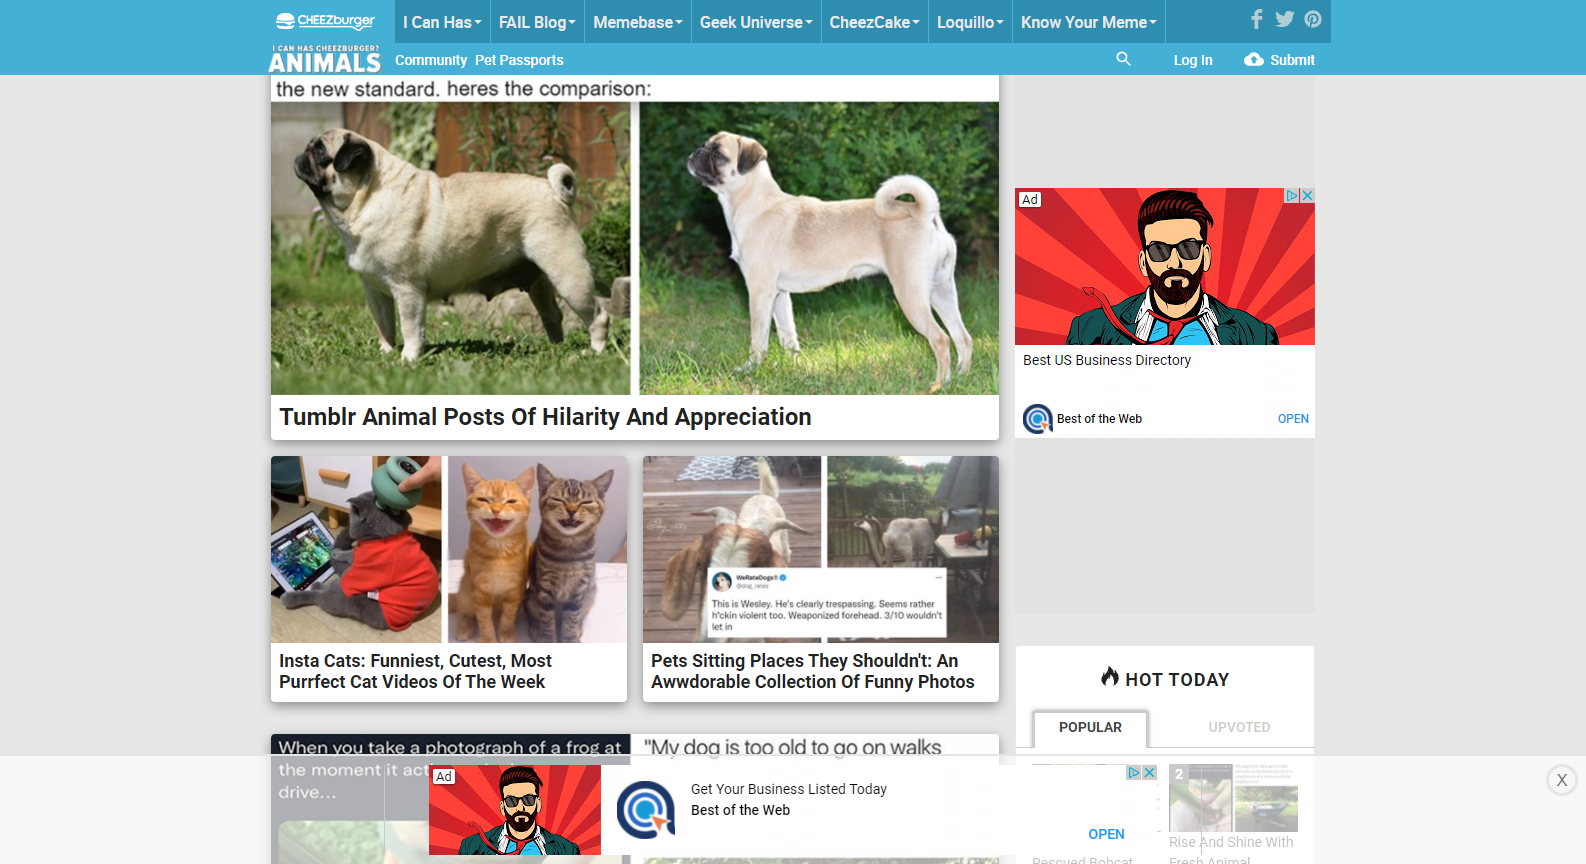Select the Popular tab in Hot Today
Viewport: 1586px width, 864px height.
(1090, 727)
